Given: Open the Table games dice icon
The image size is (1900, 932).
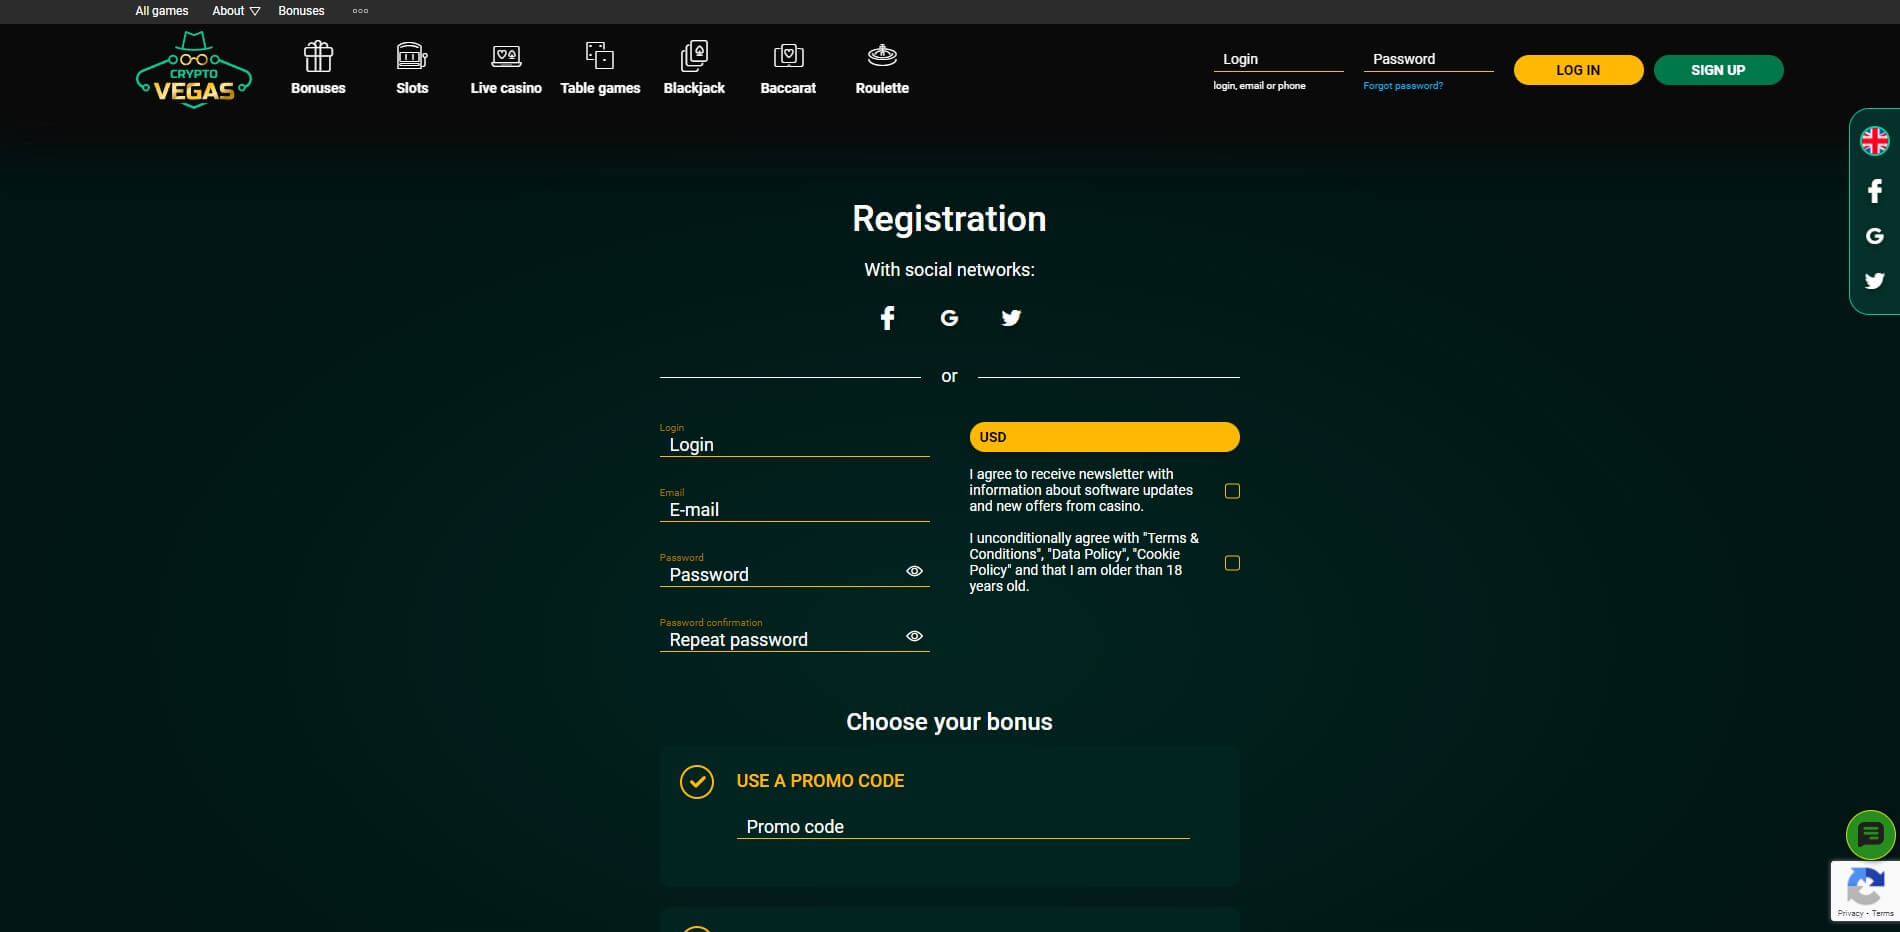Looking at the screenshot, I should pos(600,56).
